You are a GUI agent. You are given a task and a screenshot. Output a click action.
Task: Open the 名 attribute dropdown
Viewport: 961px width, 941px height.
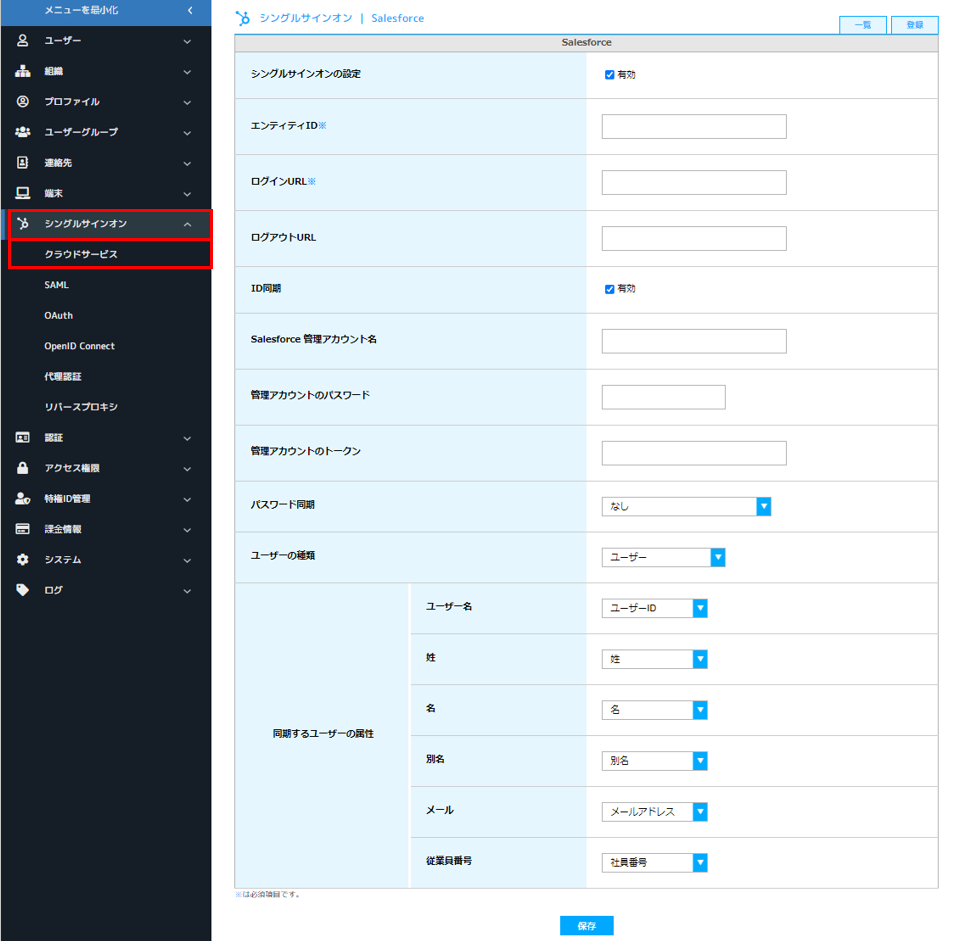pyautogui.click(x=655, y=710)
